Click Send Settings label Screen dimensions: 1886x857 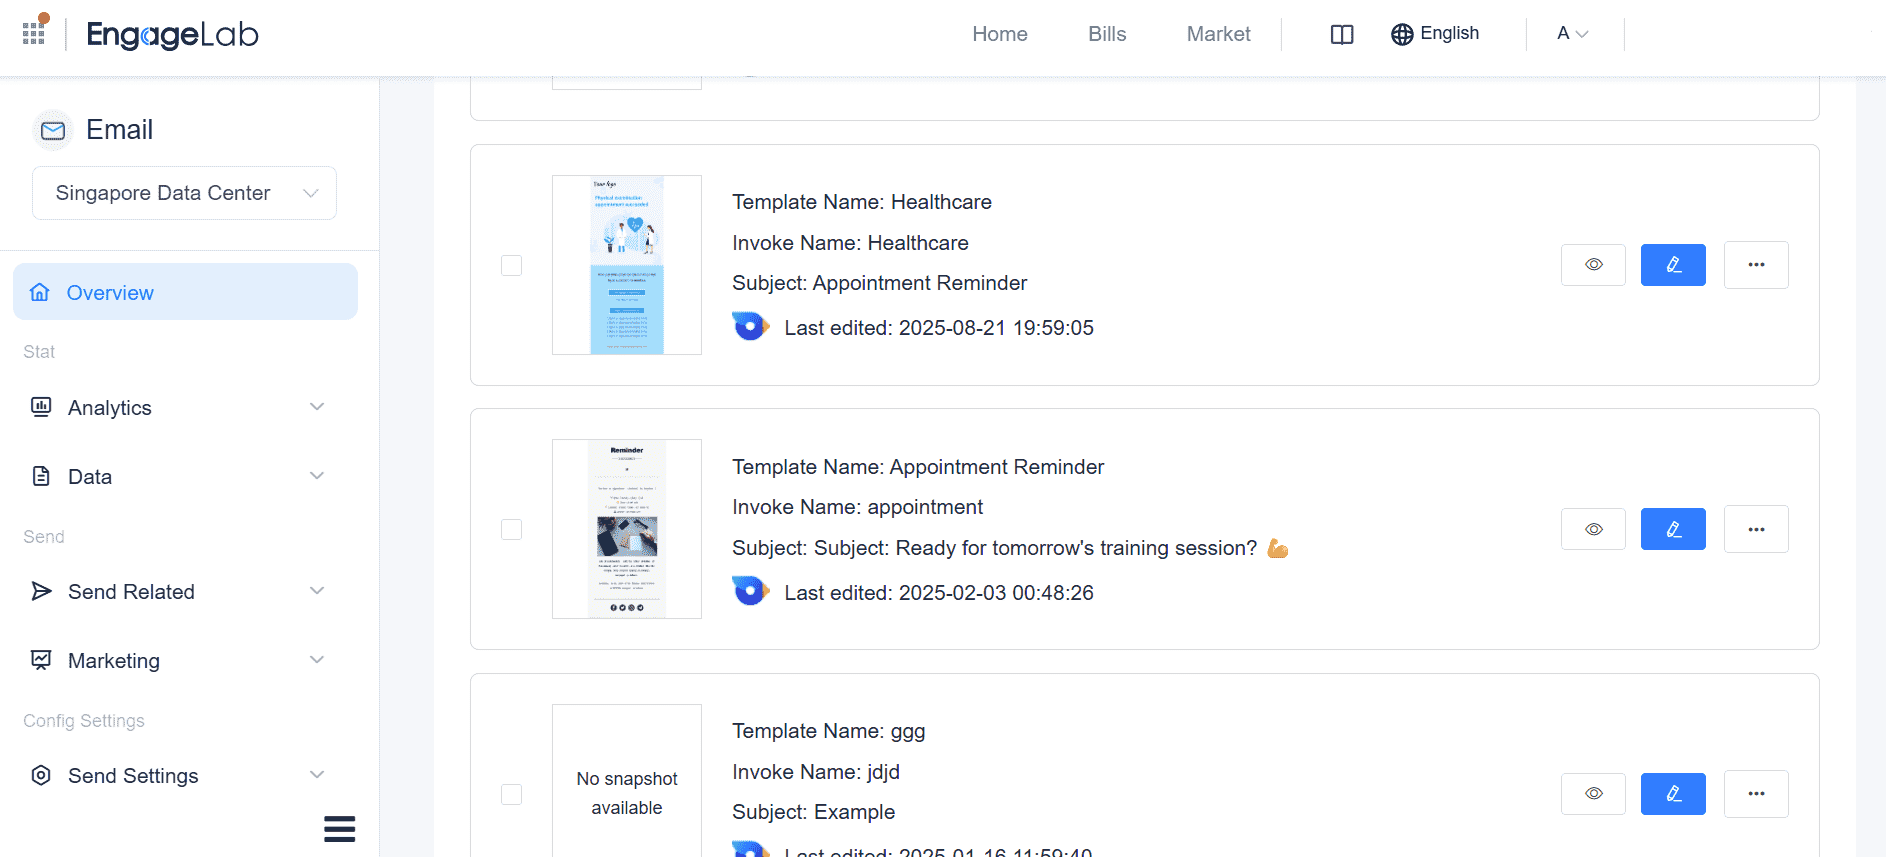coord(133,776)
